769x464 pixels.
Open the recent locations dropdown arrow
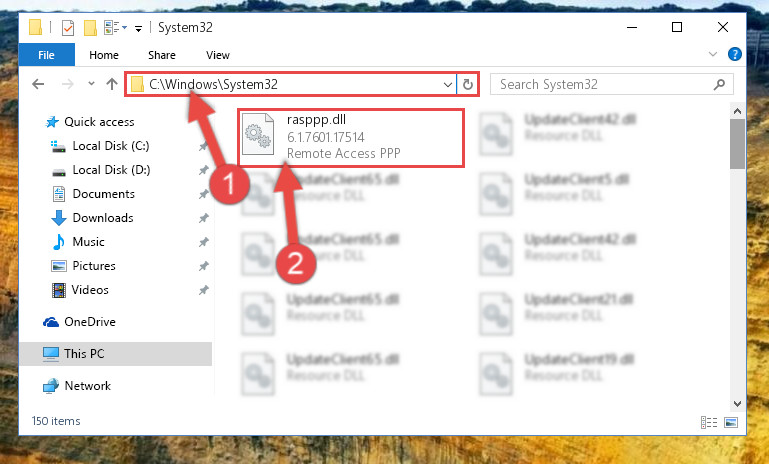pos(91,83)
